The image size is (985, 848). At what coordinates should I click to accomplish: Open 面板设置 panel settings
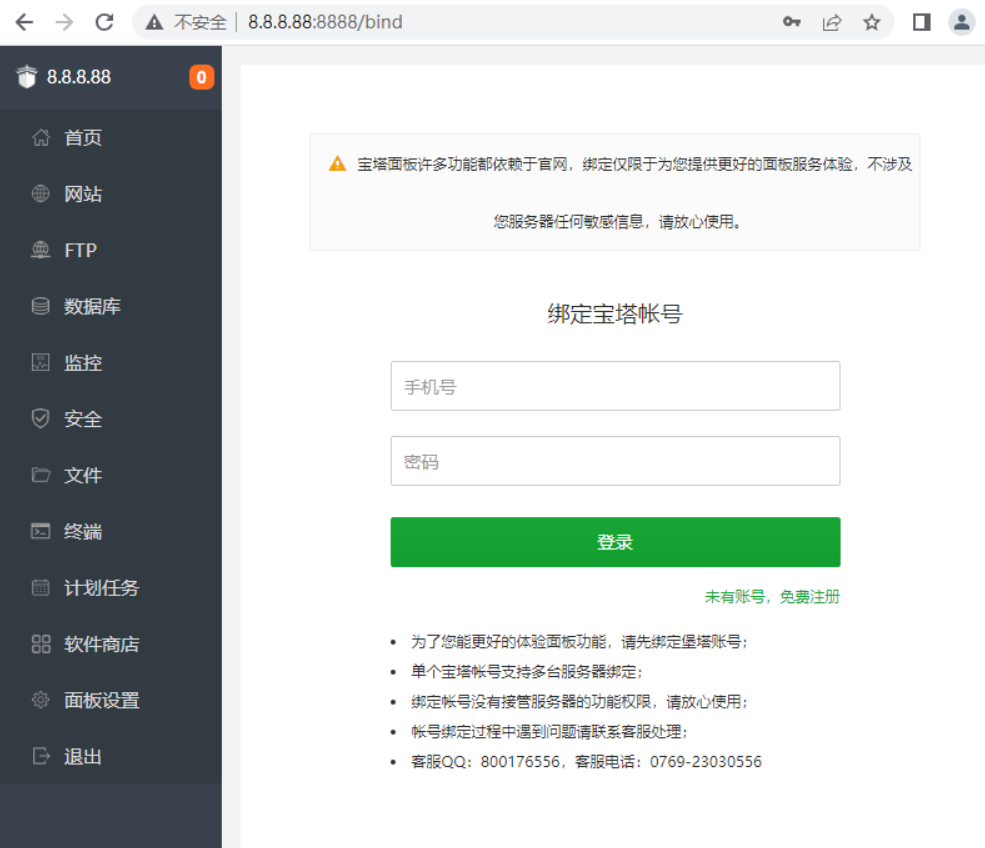coord(100,700)
